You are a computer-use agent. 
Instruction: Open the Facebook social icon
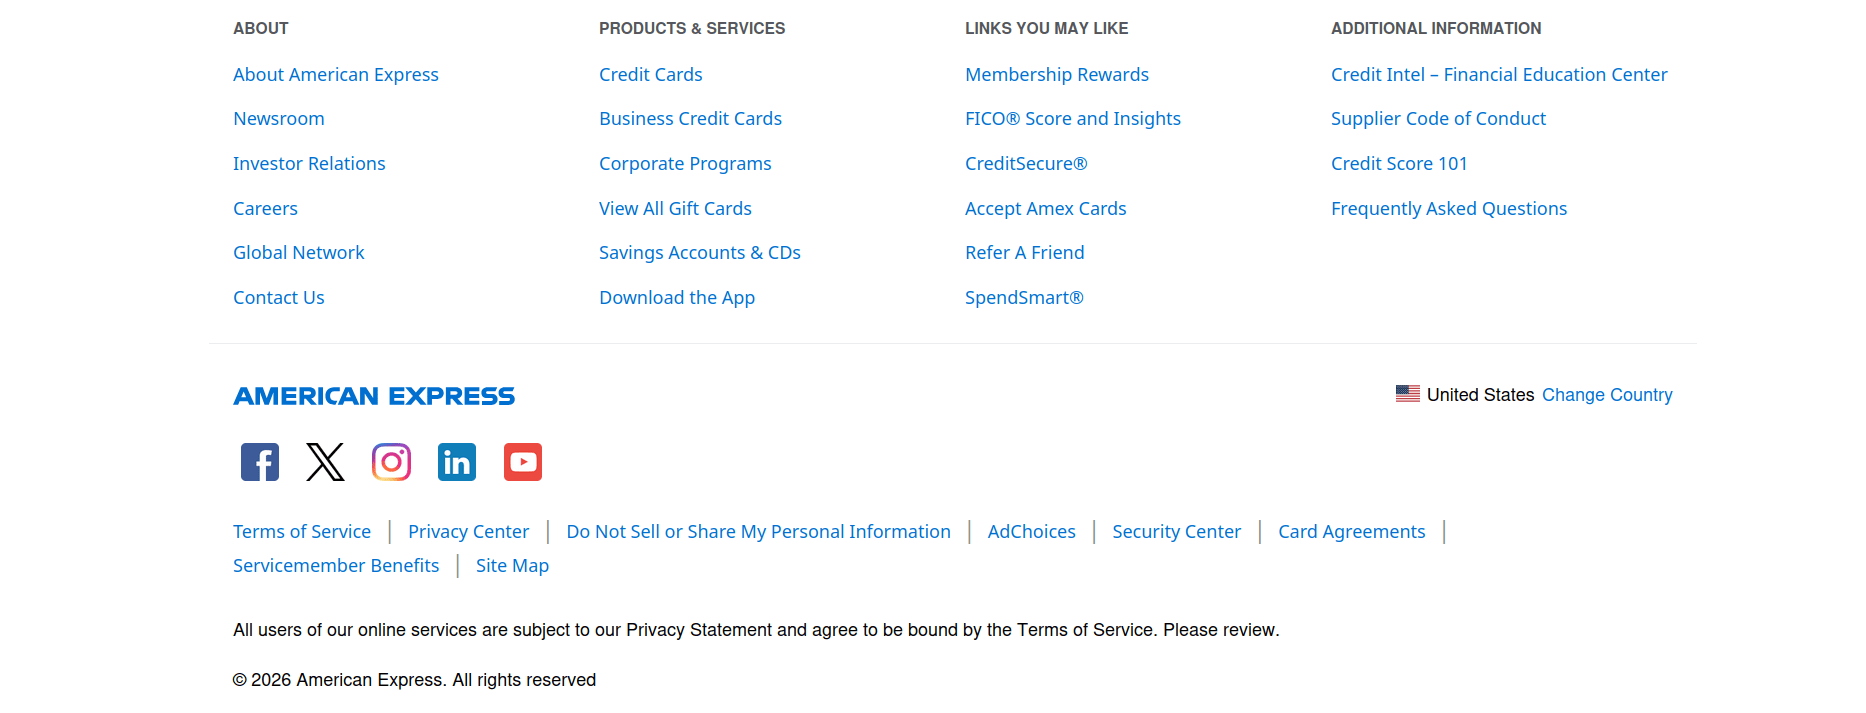[x=260, y=462]
